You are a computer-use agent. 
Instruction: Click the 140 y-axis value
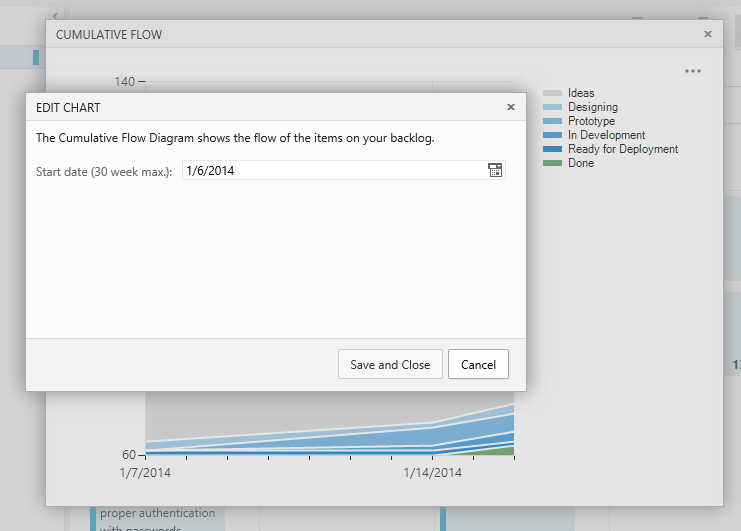click(x=125, y=82)
